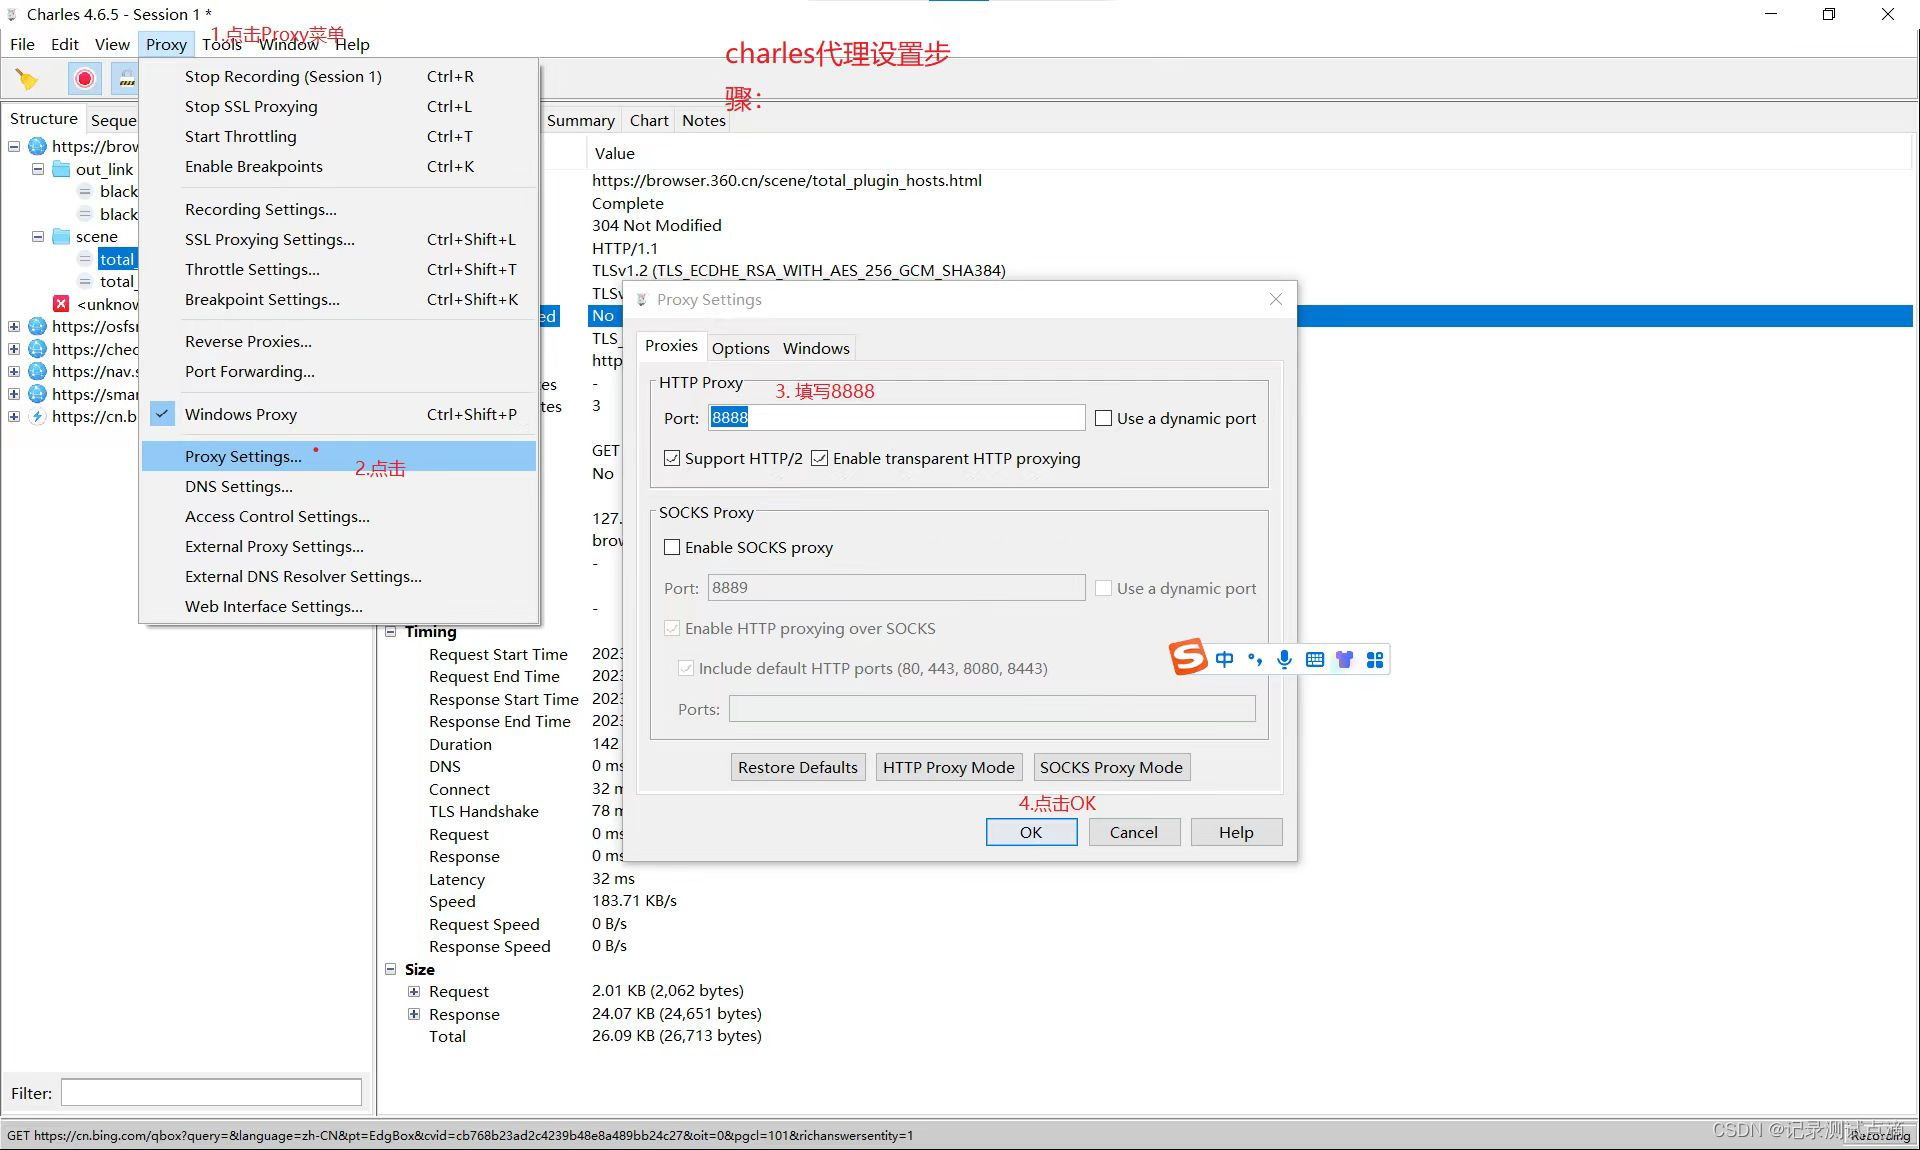
Task: Open the Sogou soft keyboard icon
Action: tap(1314, 659)
